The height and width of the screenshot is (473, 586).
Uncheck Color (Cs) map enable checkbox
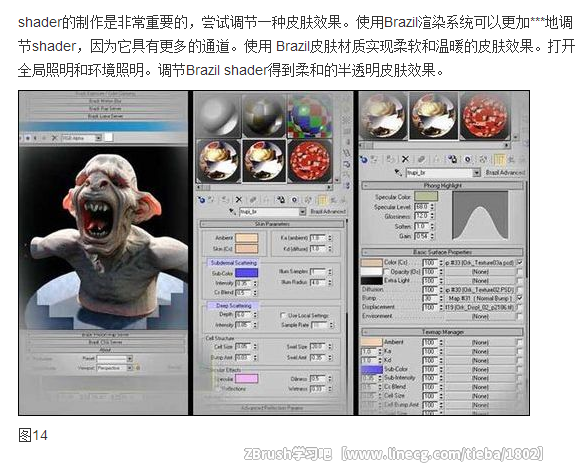[x=519, y=262]
